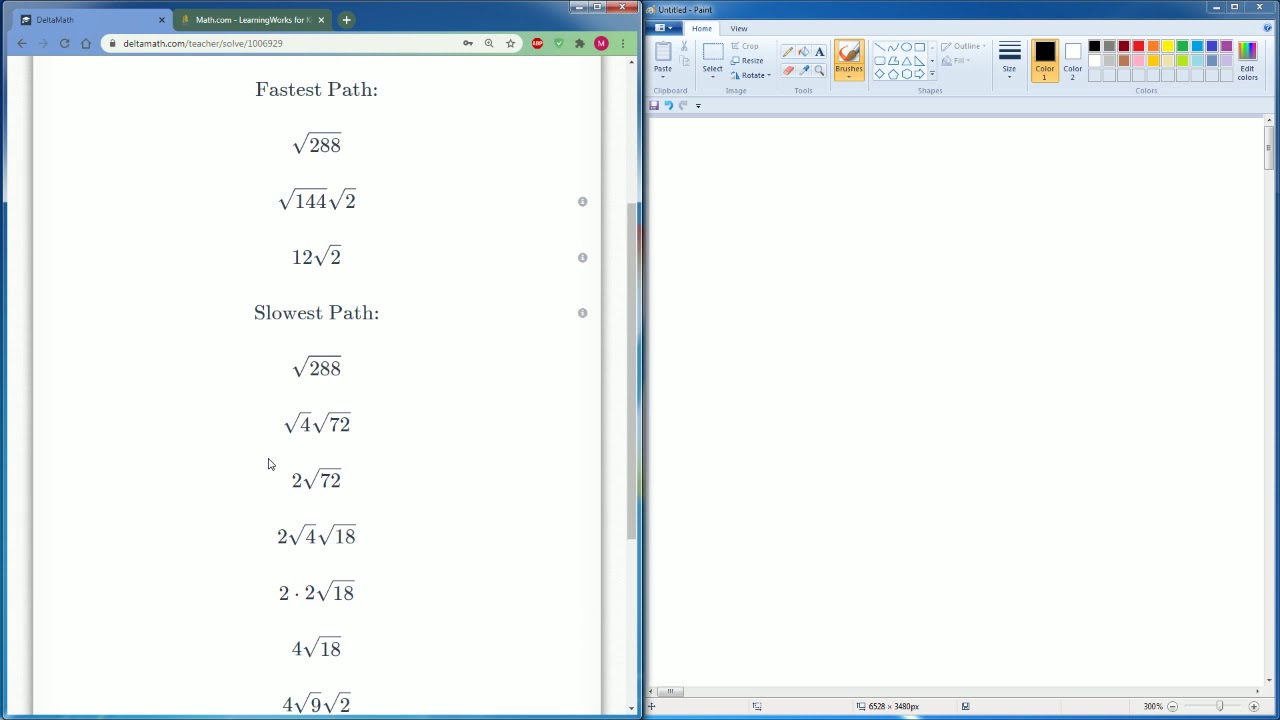This screenshot has height=720, width=1280.
Task: Bookmark this page with the star icon
Action: 510,43
